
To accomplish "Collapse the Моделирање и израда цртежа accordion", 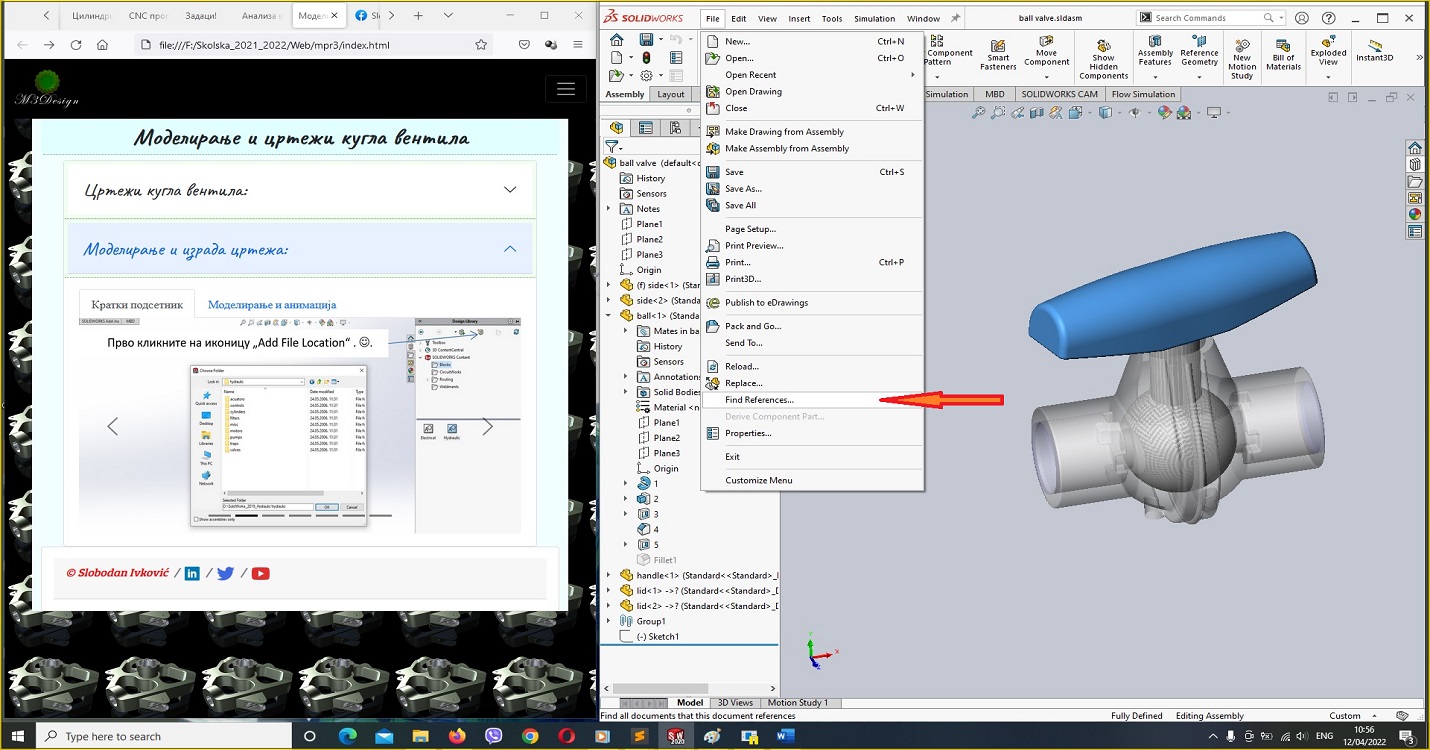I will [300, 249].
